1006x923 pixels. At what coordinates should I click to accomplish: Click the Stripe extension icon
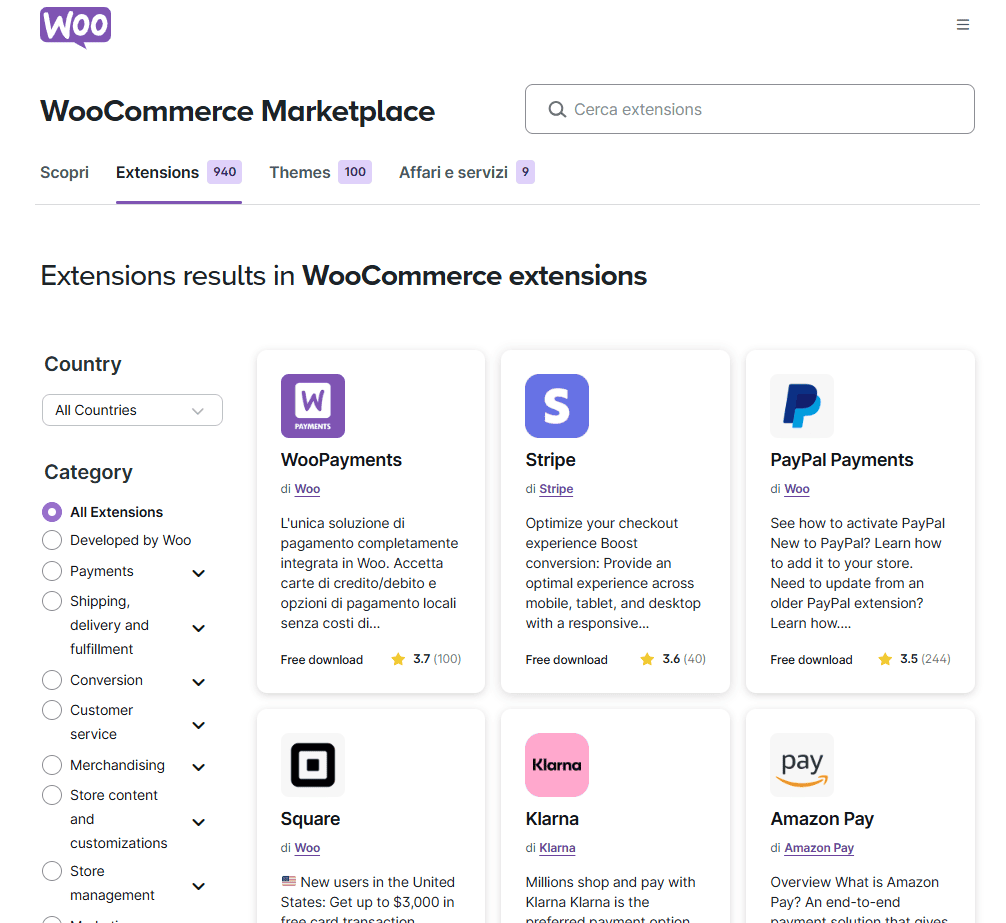point(557,406)
